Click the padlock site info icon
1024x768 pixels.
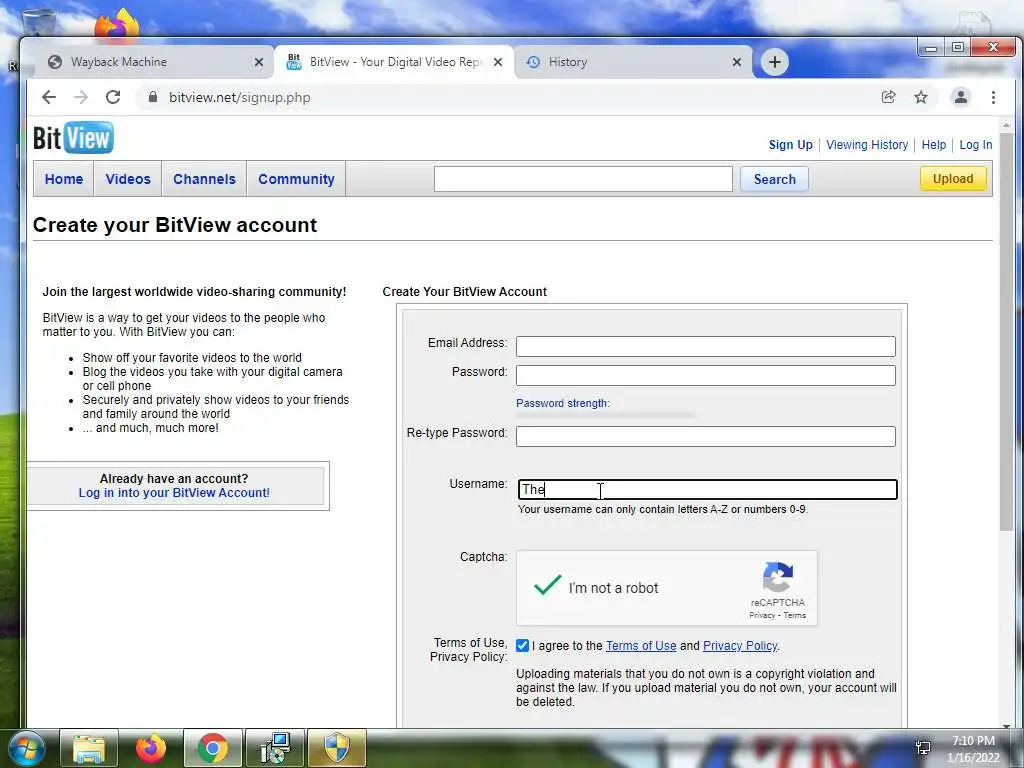click(153, 97)
